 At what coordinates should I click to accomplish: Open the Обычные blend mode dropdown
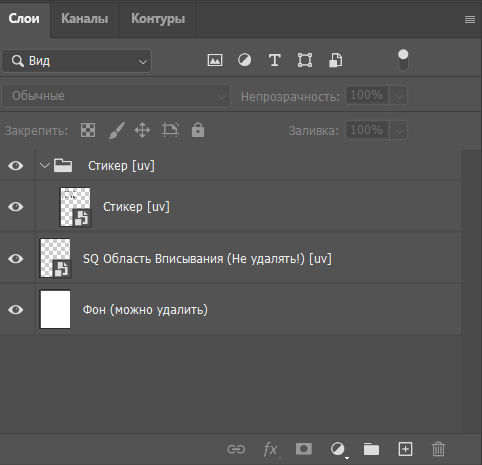[x=116, y=96]
